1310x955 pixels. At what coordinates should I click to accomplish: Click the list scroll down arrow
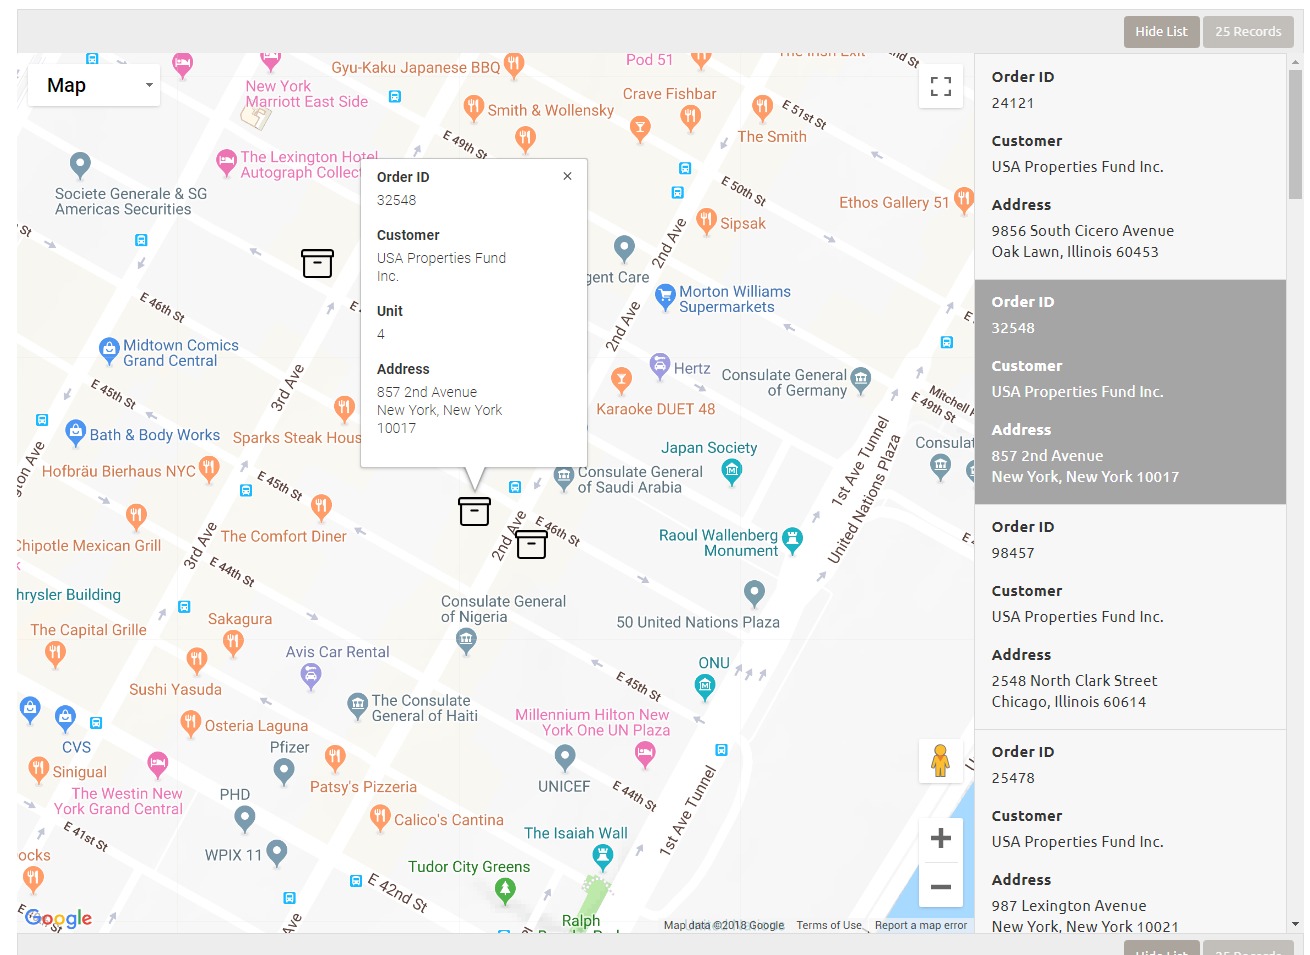point(1296,925)
